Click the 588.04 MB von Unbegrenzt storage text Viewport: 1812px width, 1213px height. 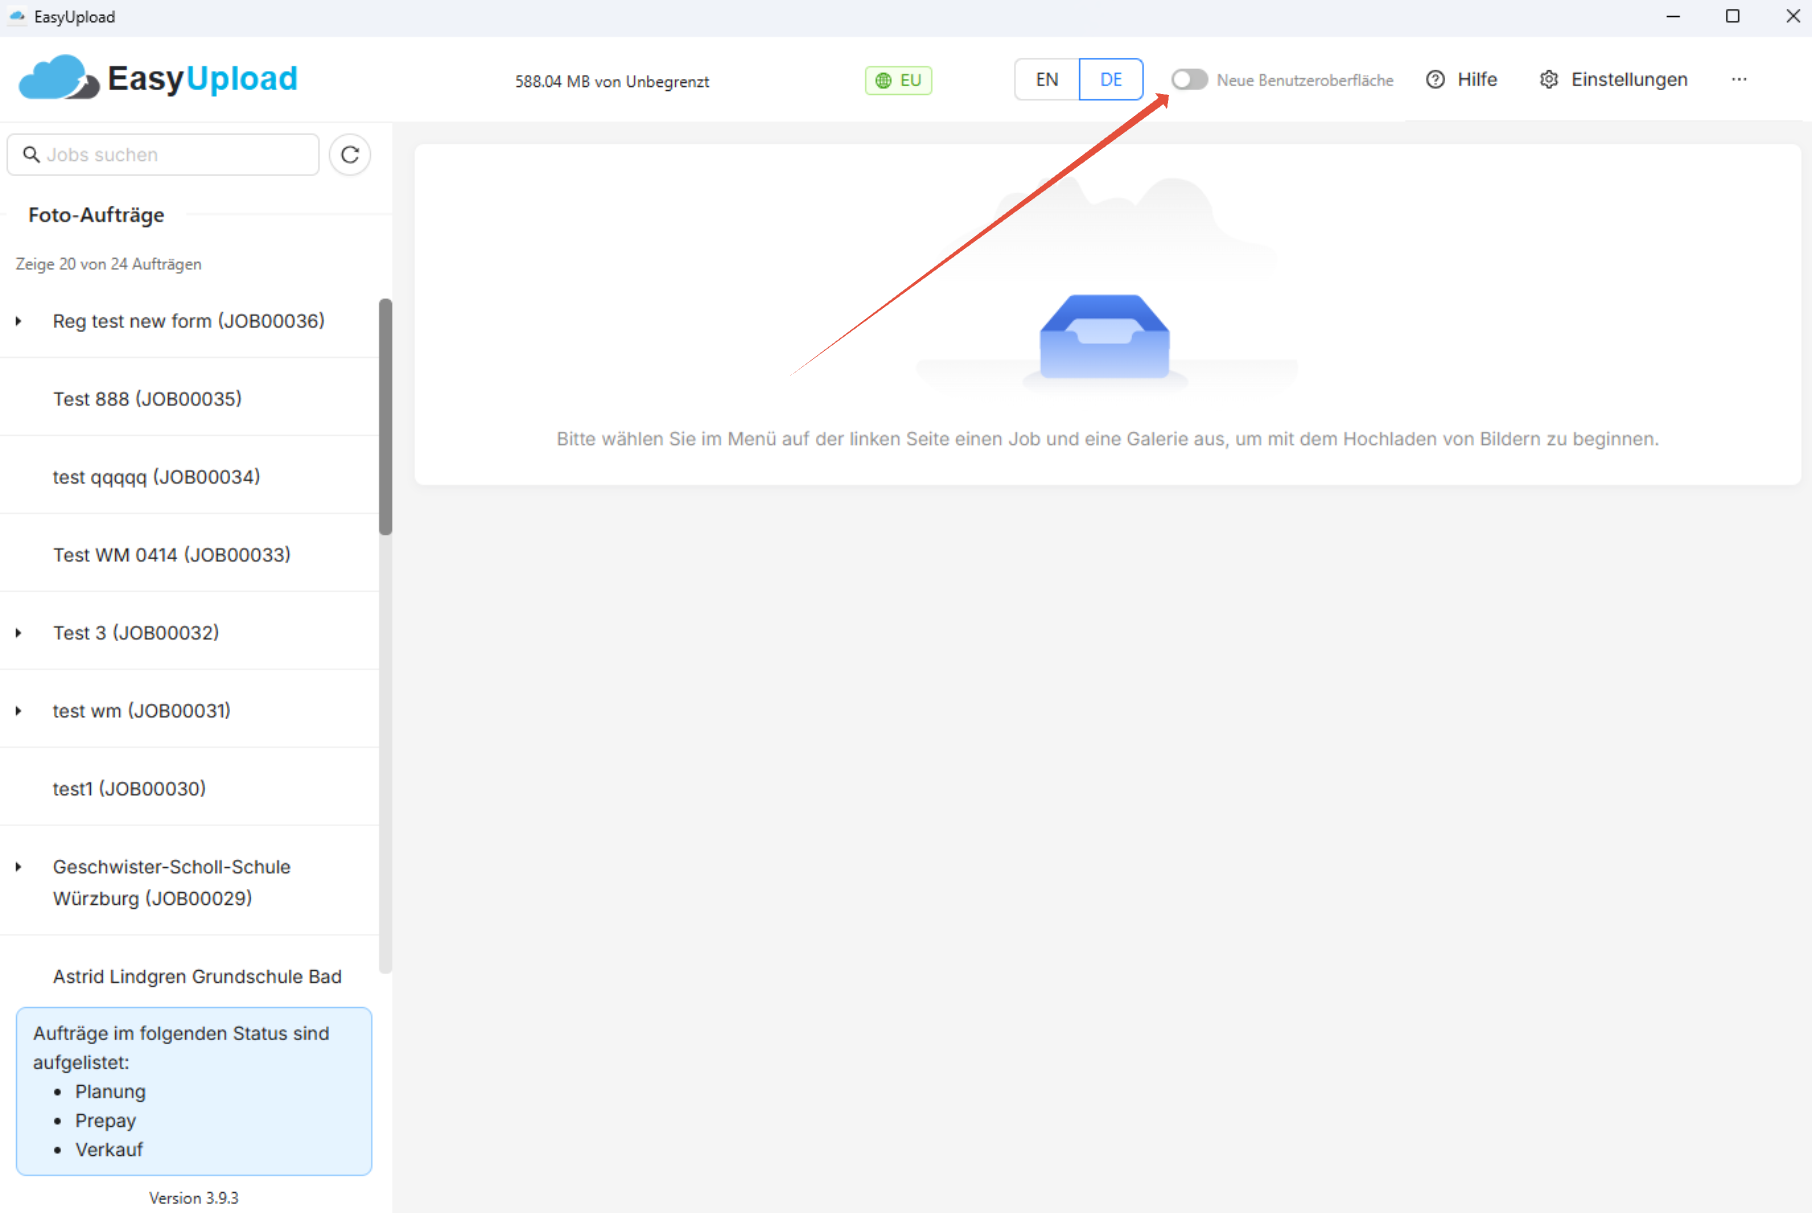coord(612,82)
